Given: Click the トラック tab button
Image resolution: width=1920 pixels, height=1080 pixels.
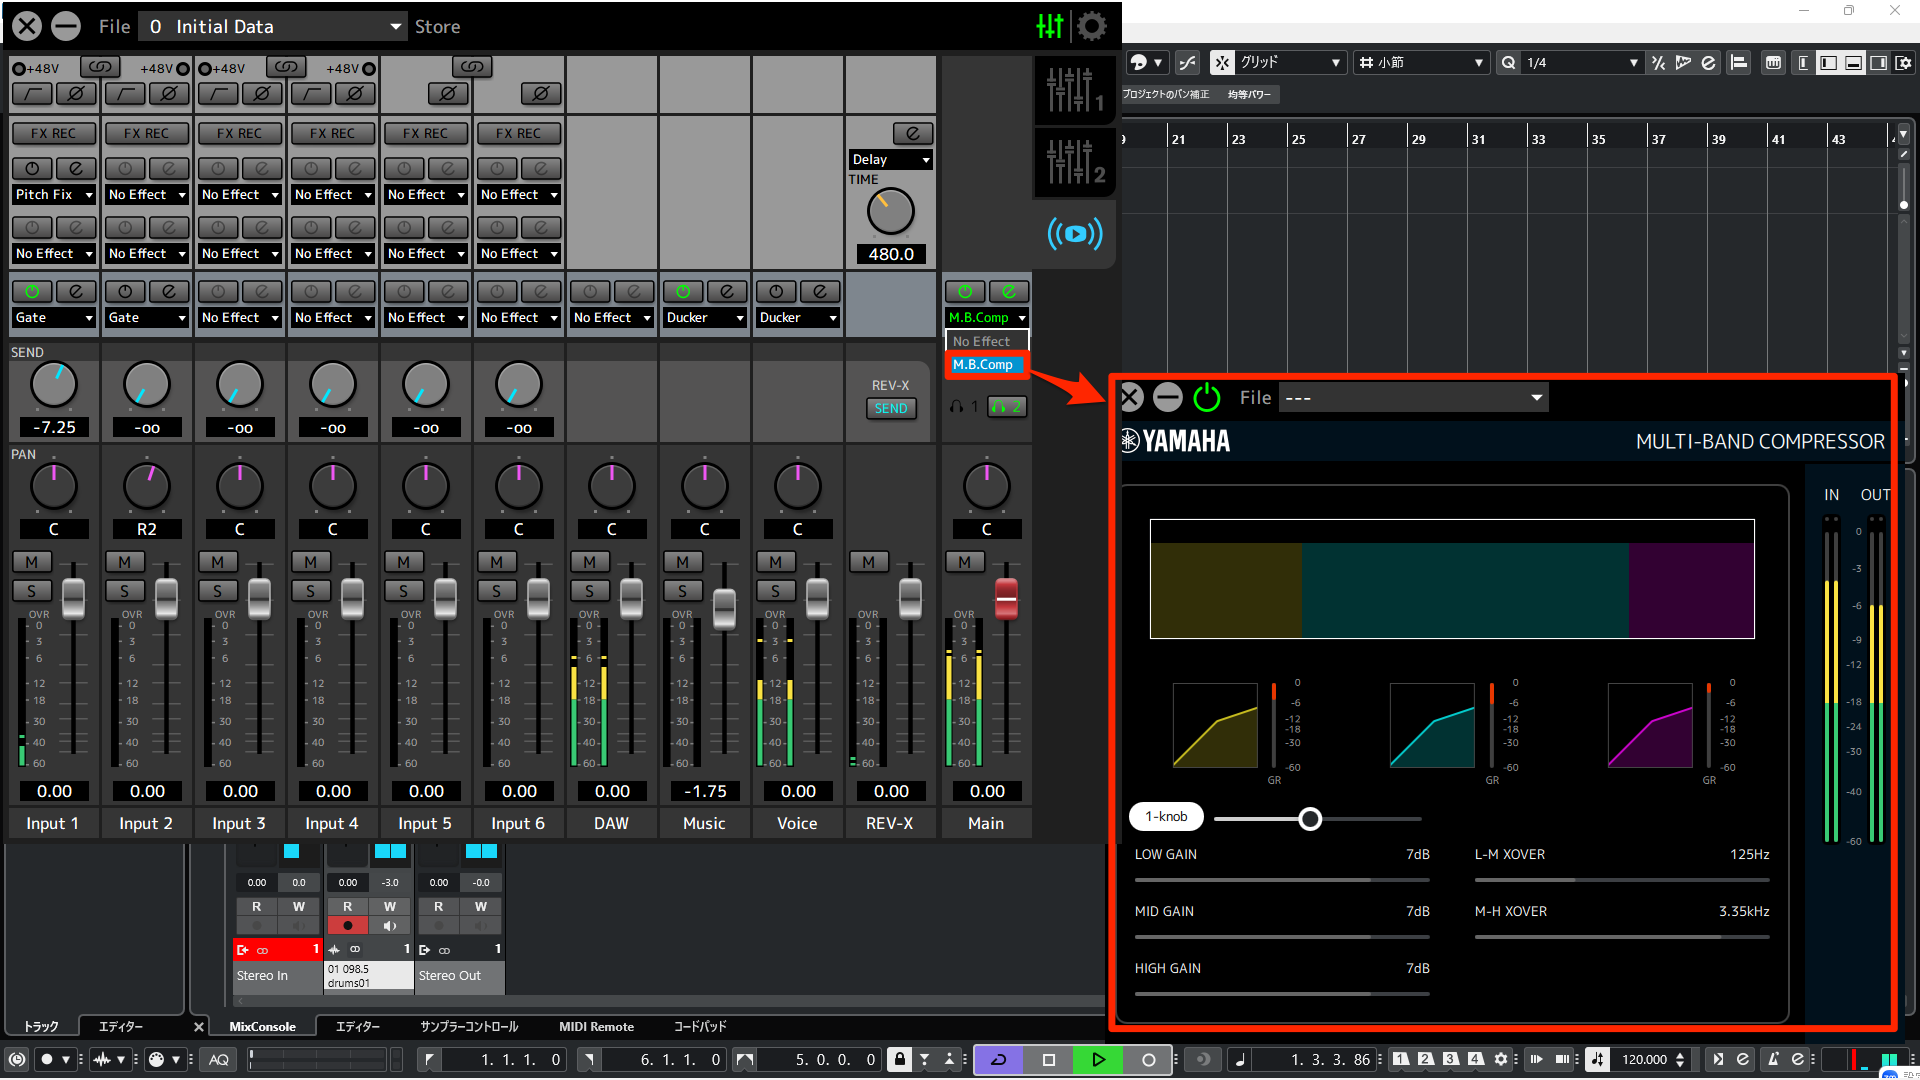Looking at the screenshot, I should coord(41,1027).
